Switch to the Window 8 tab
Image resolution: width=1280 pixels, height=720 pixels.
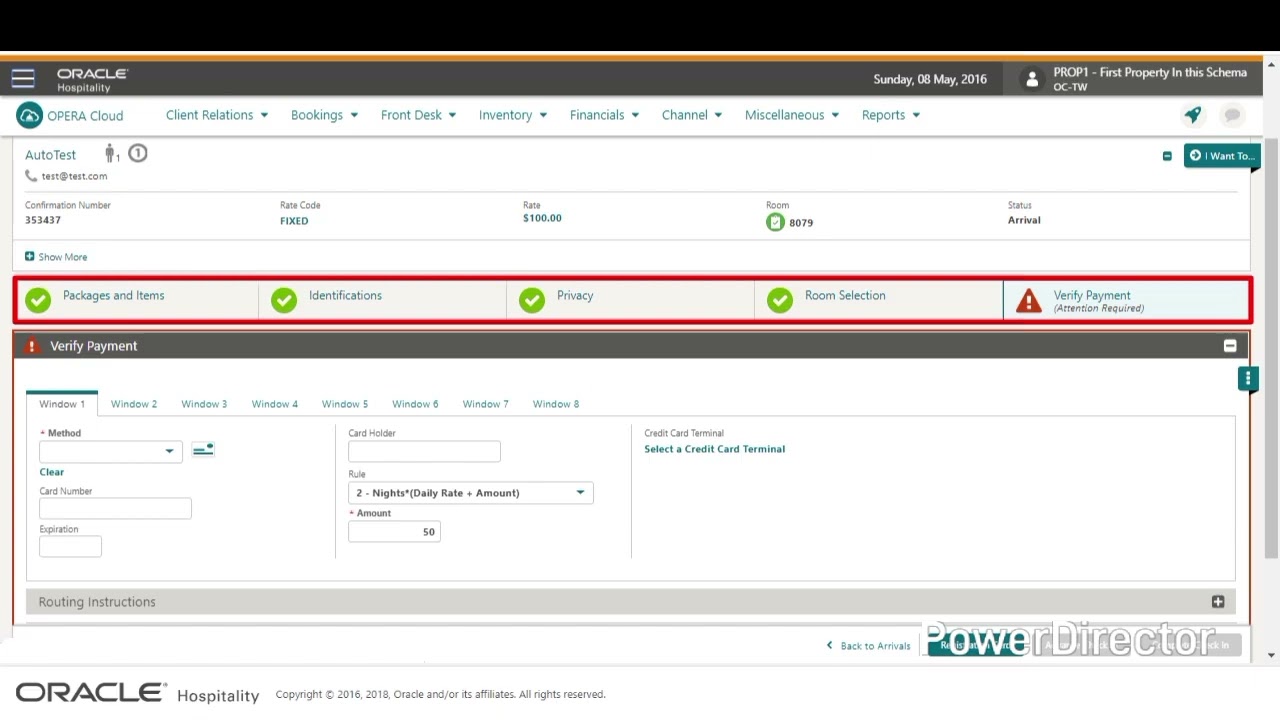coord(556,404)
